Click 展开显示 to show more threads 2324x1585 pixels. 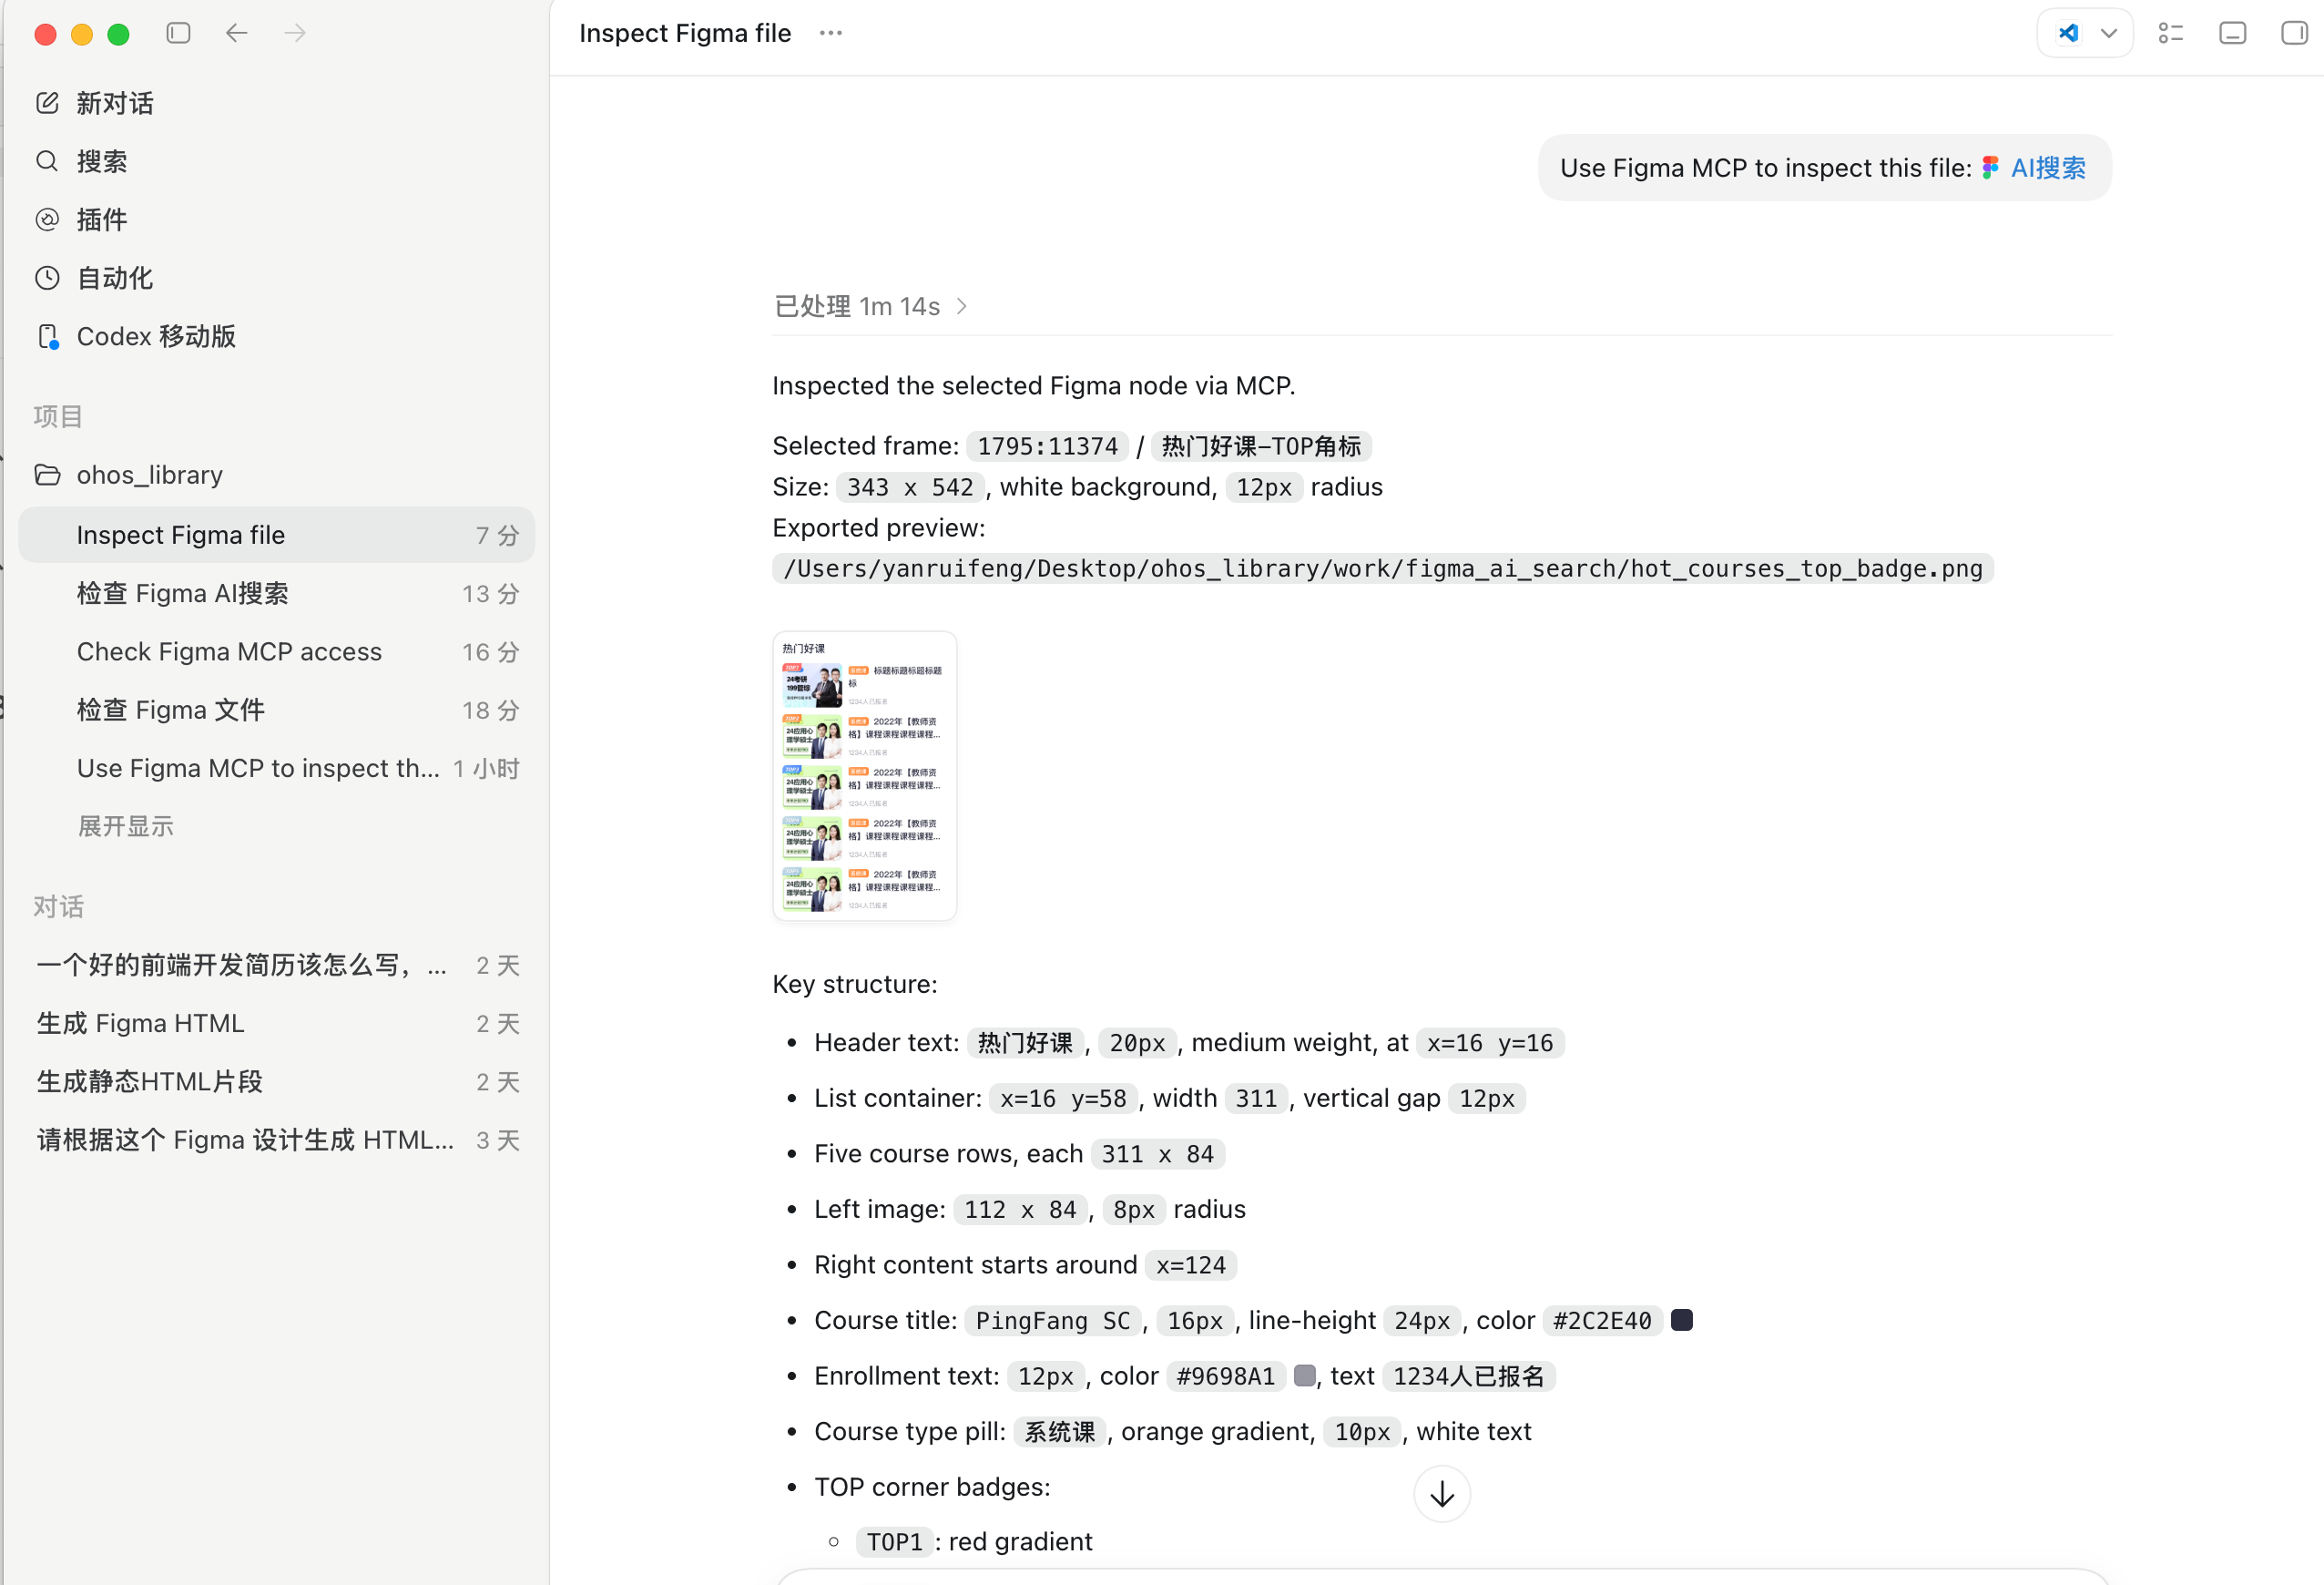point(126,826)
